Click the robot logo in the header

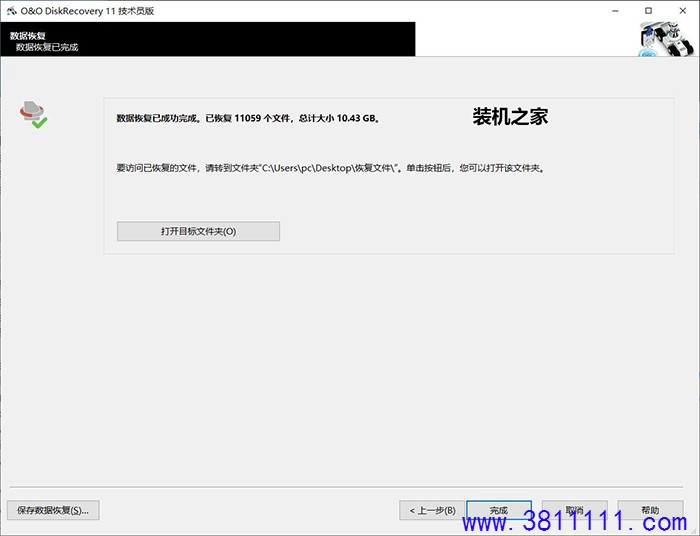click(x=666, y=40)
